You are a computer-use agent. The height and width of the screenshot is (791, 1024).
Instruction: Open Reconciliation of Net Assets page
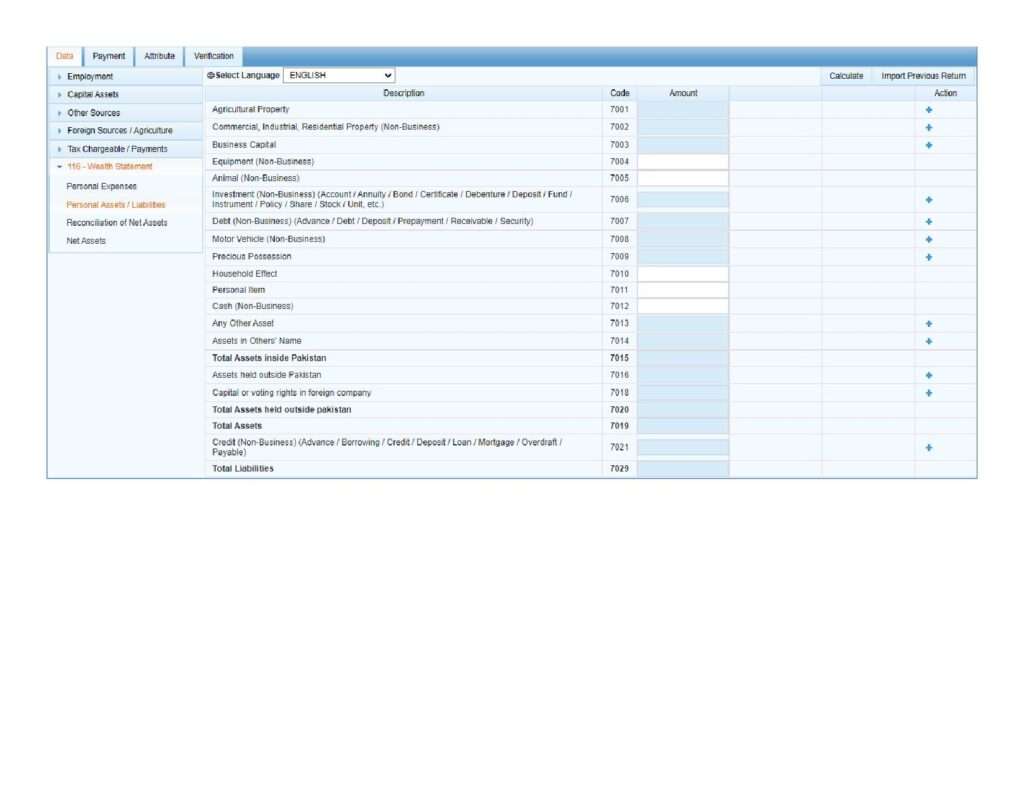tap(116, 223)
